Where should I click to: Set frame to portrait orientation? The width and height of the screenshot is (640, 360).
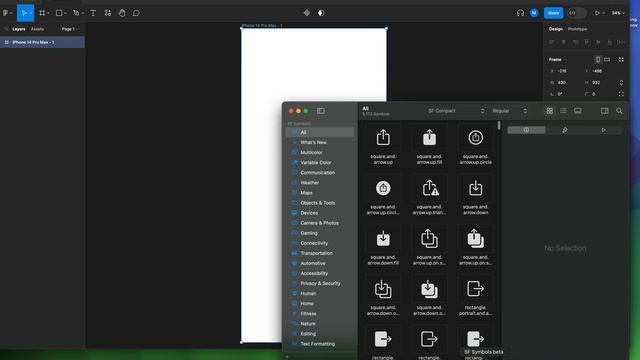tap(598, 60)
